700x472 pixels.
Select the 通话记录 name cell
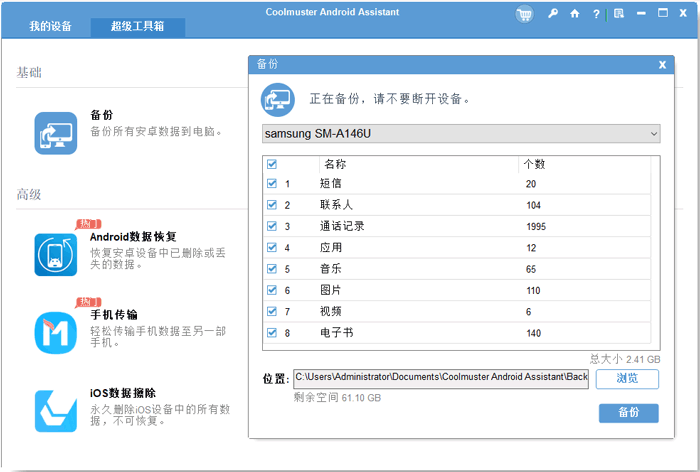(x=342, y=226)
